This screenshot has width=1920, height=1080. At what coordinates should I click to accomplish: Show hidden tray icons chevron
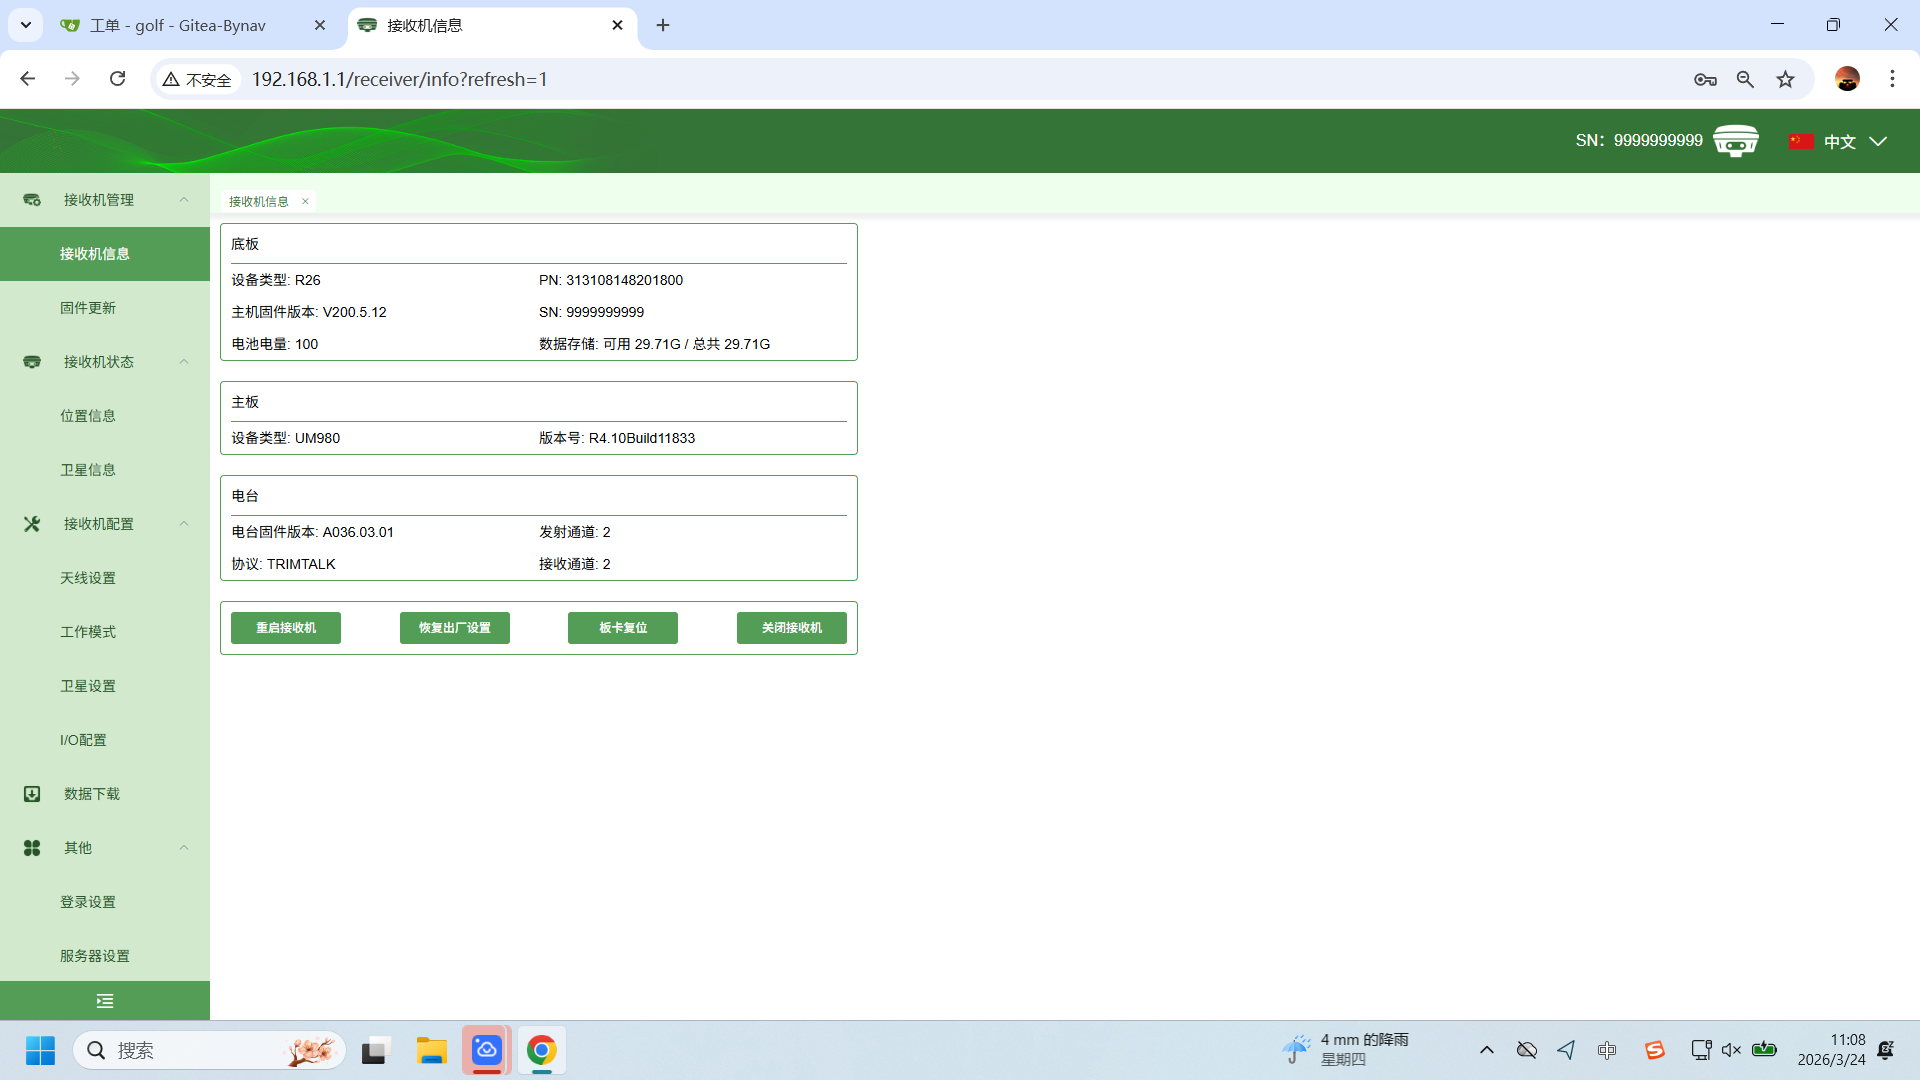pos(1487,1050)
